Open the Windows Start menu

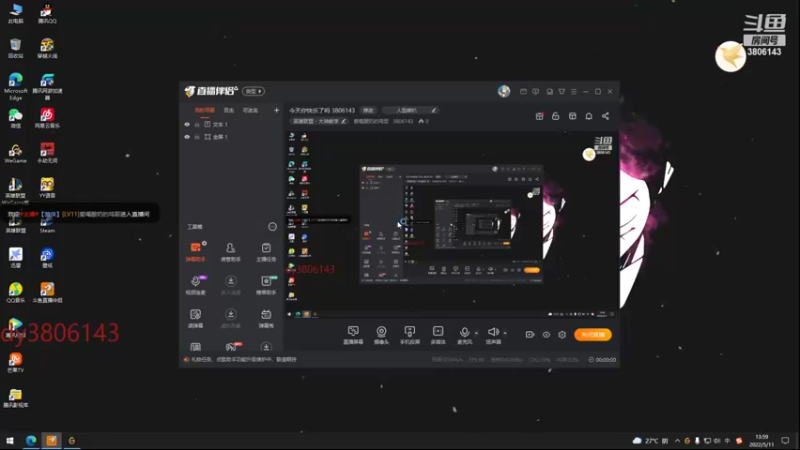[x=10, y=440]
